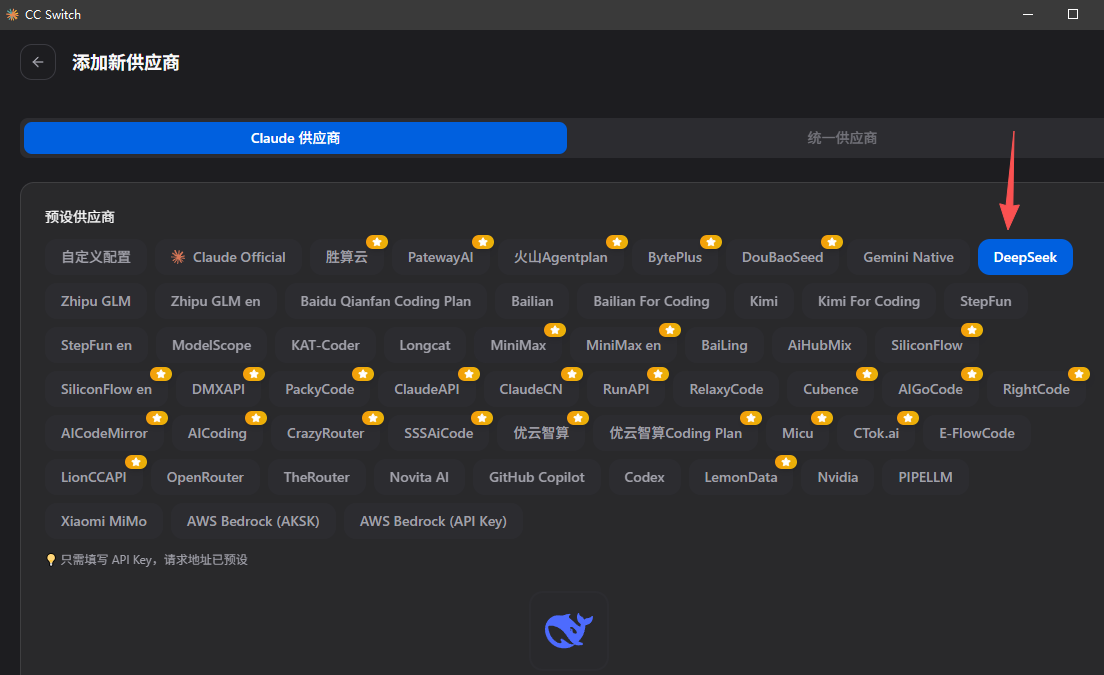
Task: Pick the PackyCode provider
Action: click(320, 389)
